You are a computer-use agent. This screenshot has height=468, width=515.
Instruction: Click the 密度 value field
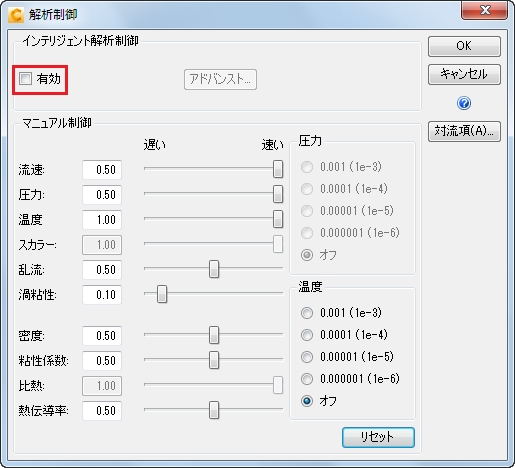(102, 336)
